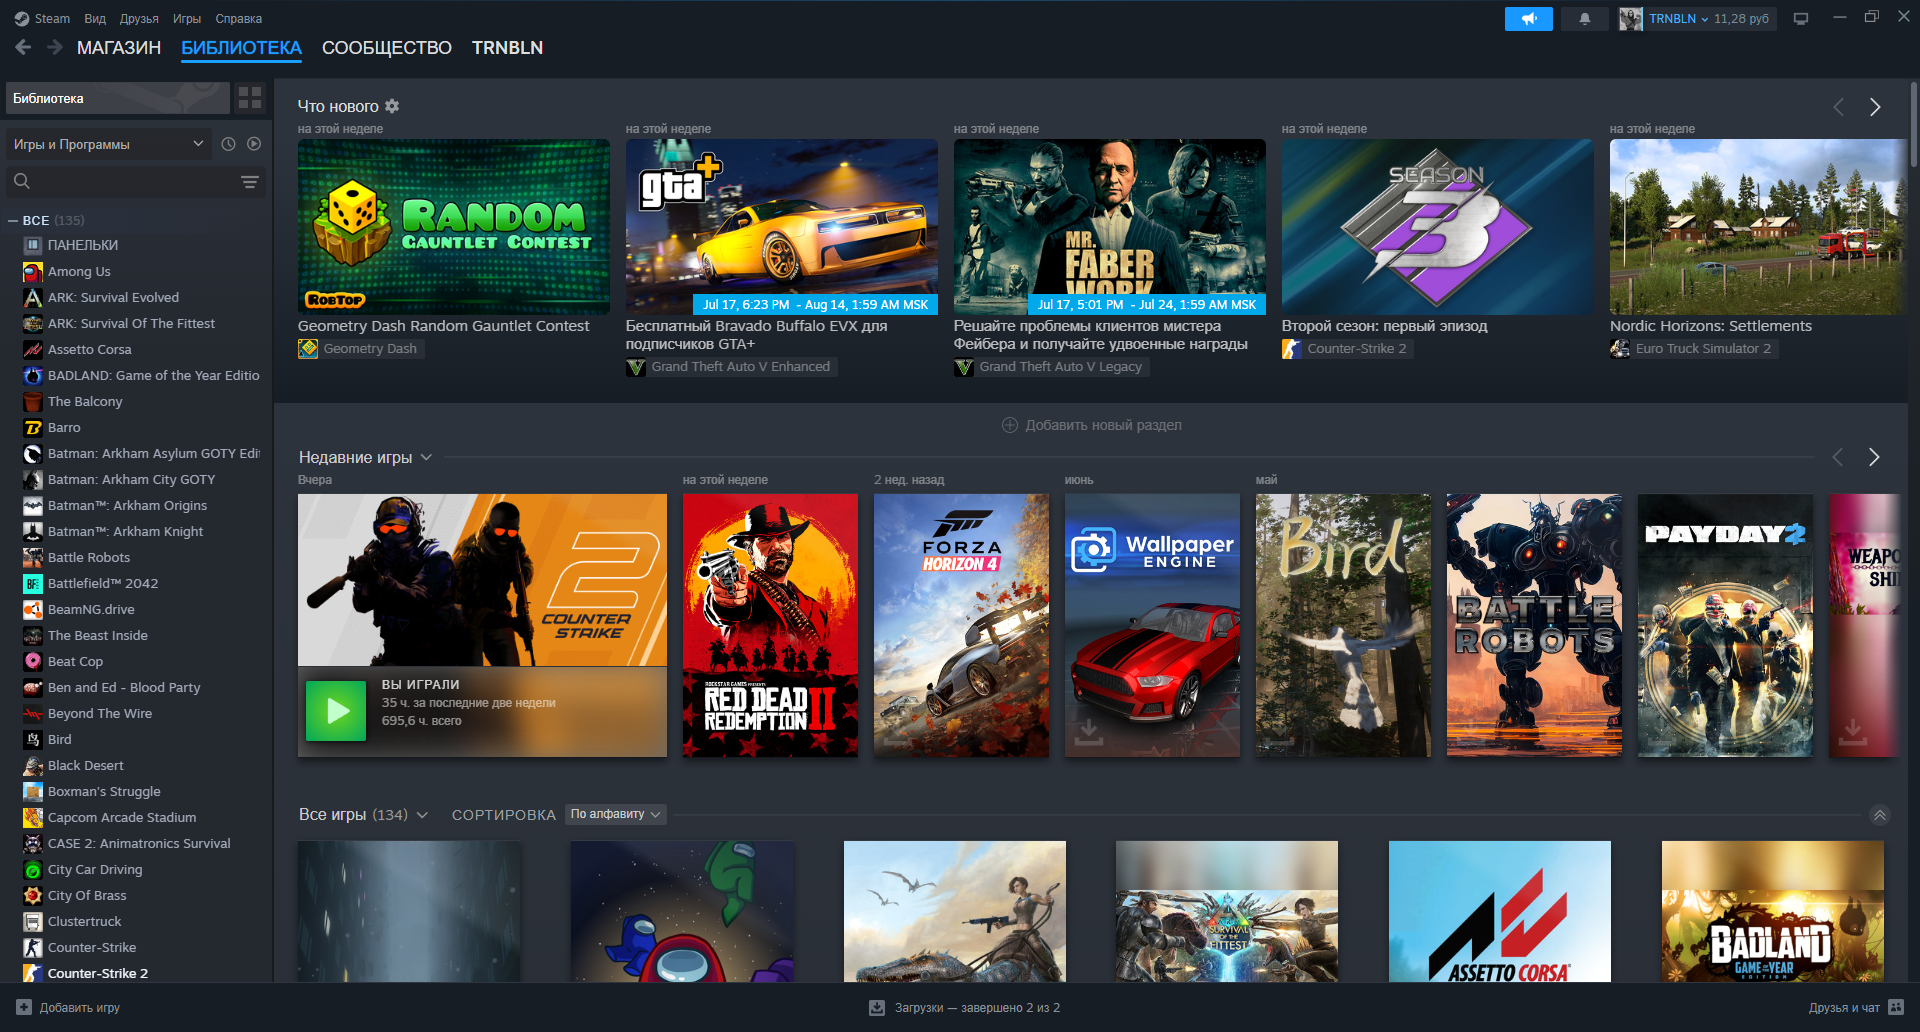This screenshot has height=1032, width=1920.
Task: Switch to МАГАЗИН tab
Action: click(119, 48)
